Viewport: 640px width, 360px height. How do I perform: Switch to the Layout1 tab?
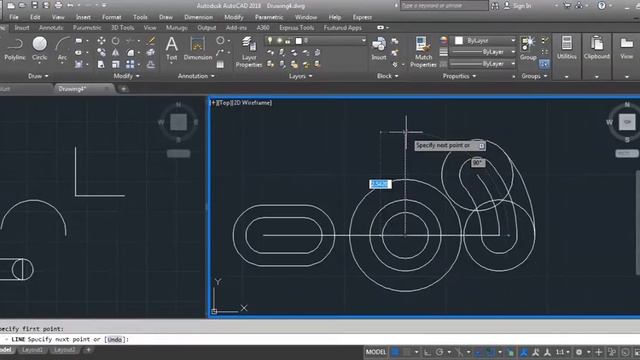coord(32,350)
